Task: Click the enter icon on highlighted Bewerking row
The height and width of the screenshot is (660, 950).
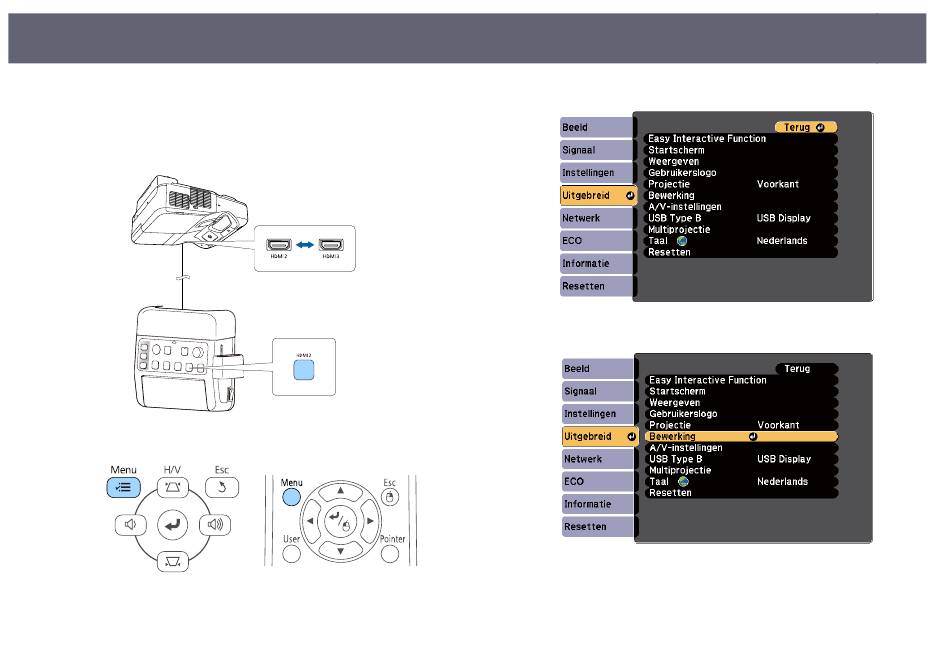Action: [753, 436]
